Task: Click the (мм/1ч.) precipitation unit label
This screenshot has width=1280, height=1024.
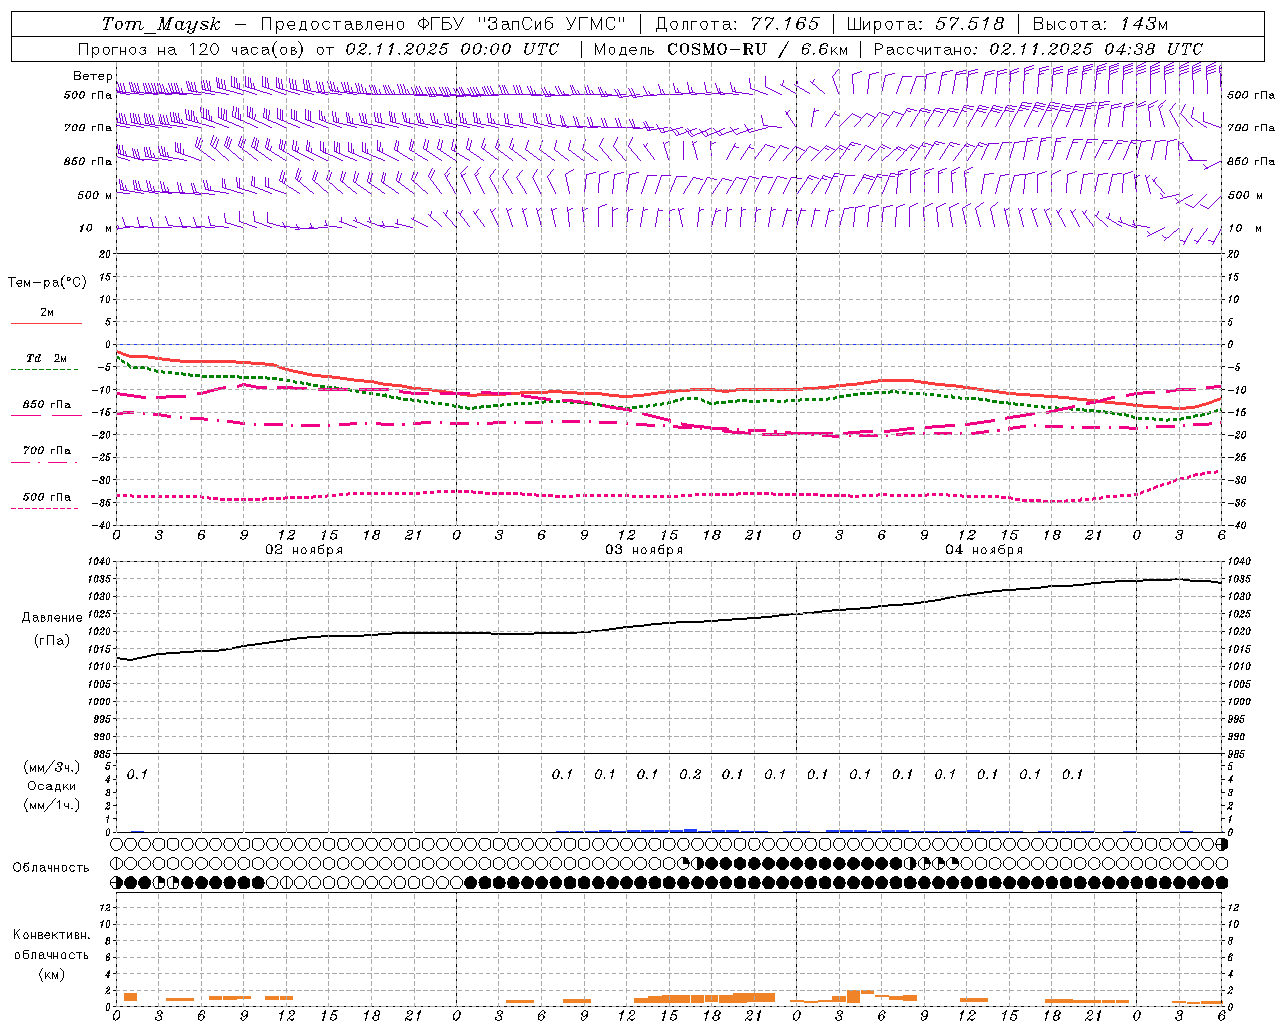Action: pos(52,805)
